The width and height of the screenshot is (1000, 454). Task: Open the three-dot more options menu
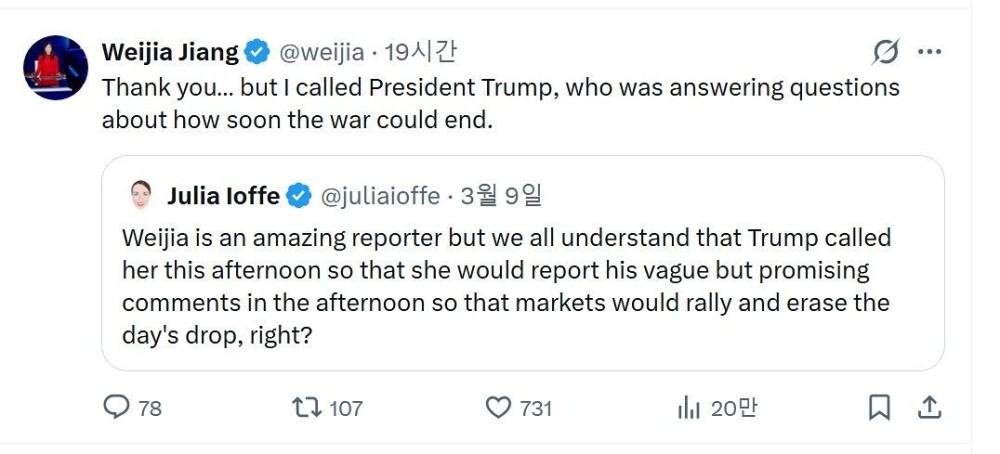[x=929, y=52]
